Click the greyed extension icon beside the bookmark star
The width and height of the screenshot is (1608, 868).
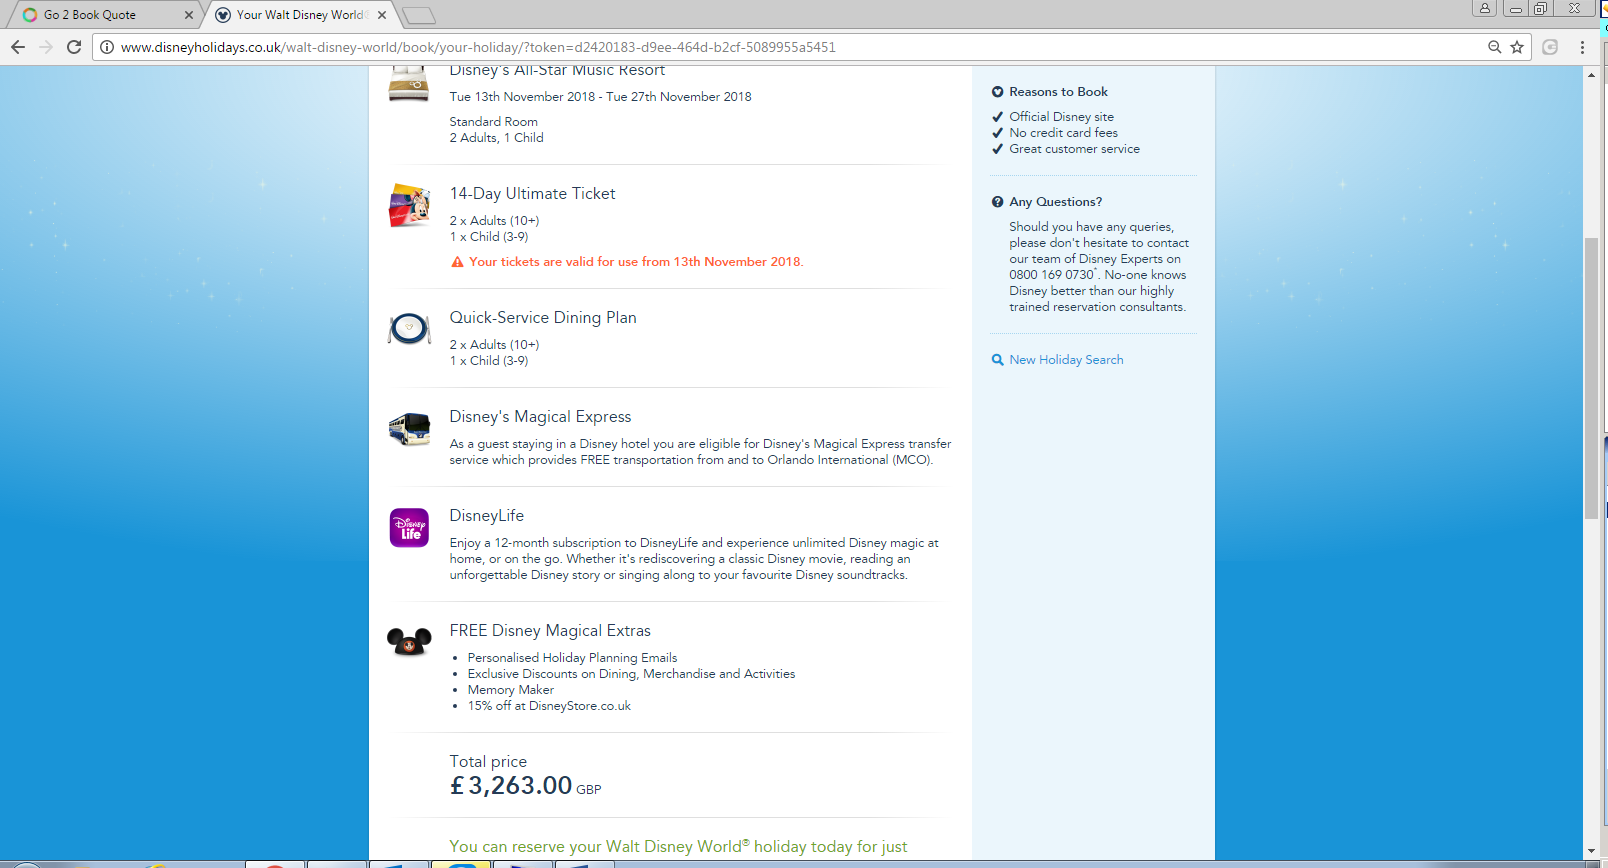[x=1550, y=47]
